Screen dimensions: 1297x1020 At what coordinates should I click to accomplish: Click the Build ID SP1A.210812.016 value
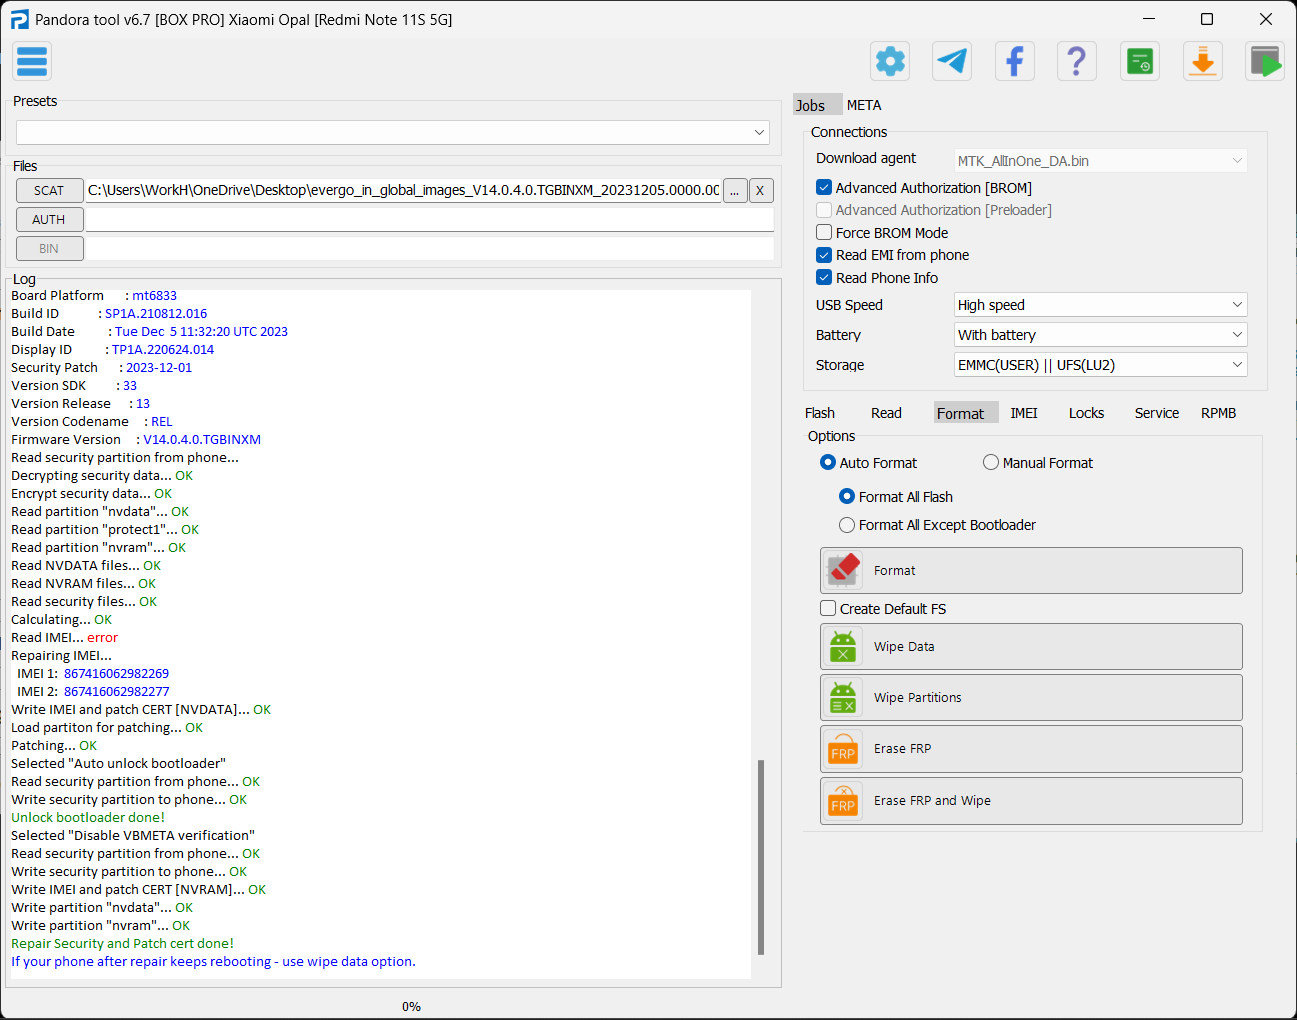tap(156, 313)
